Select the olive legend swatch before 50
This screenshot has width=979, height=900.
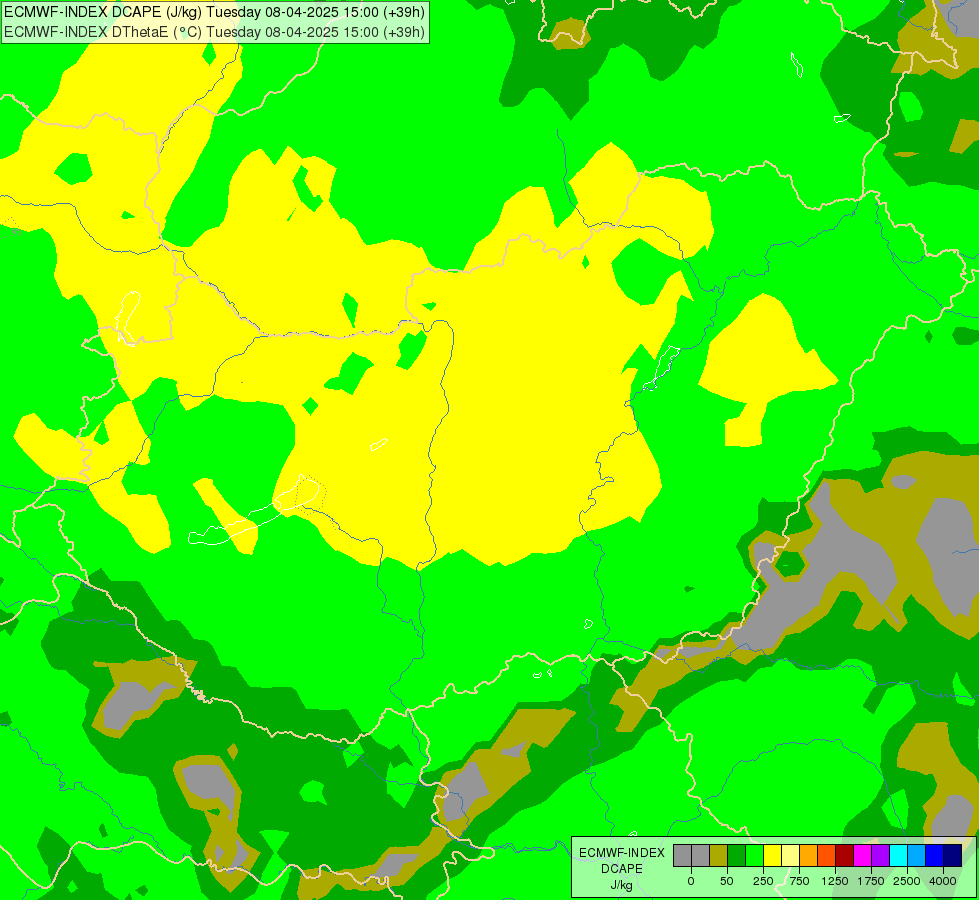click(719, 856)
